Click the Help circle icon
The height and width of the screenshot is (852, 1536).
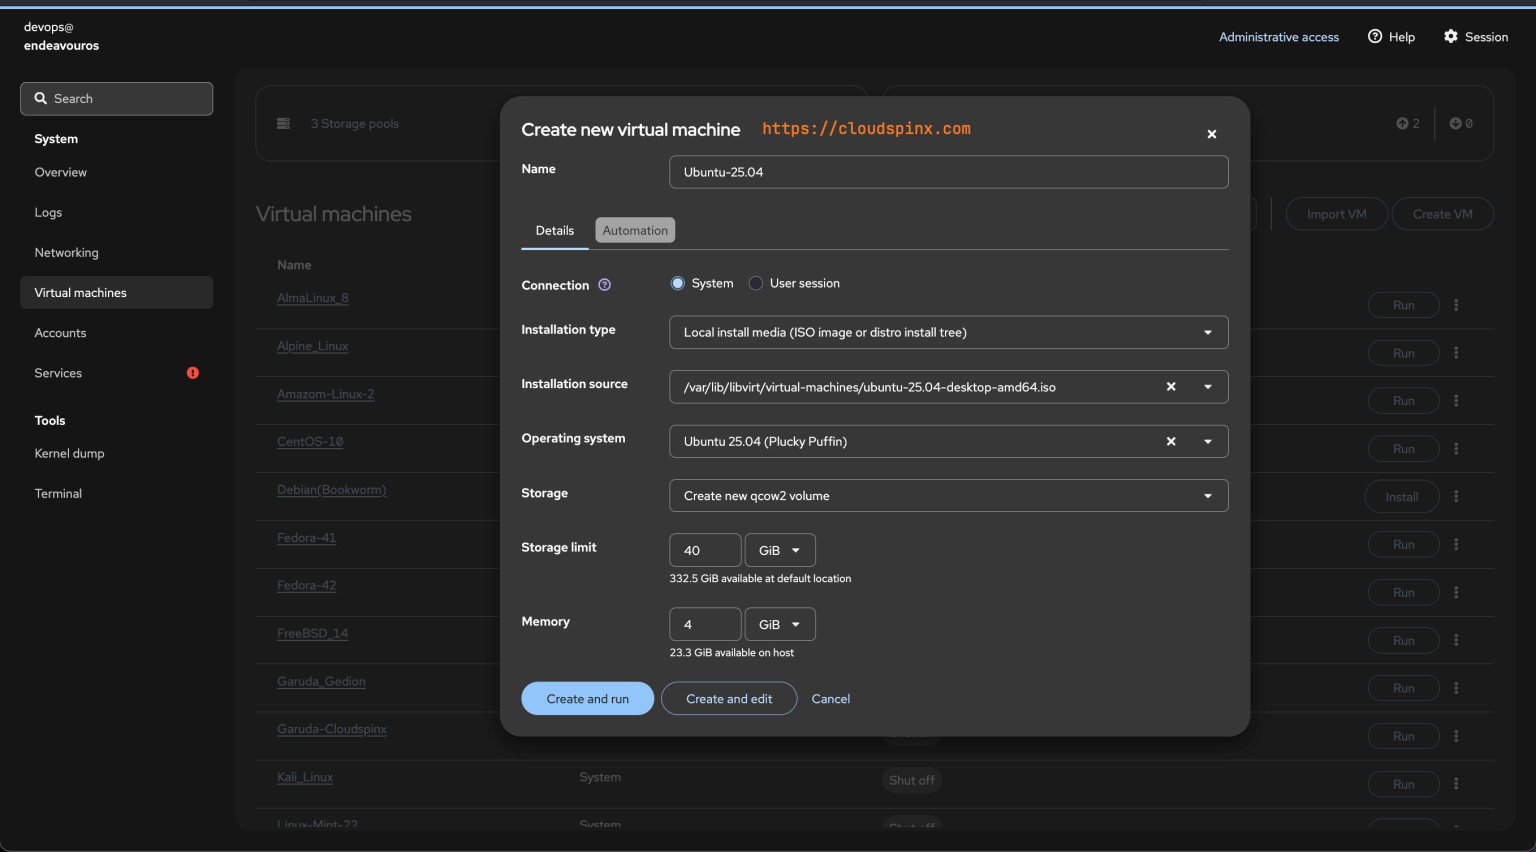[1375, 37]
